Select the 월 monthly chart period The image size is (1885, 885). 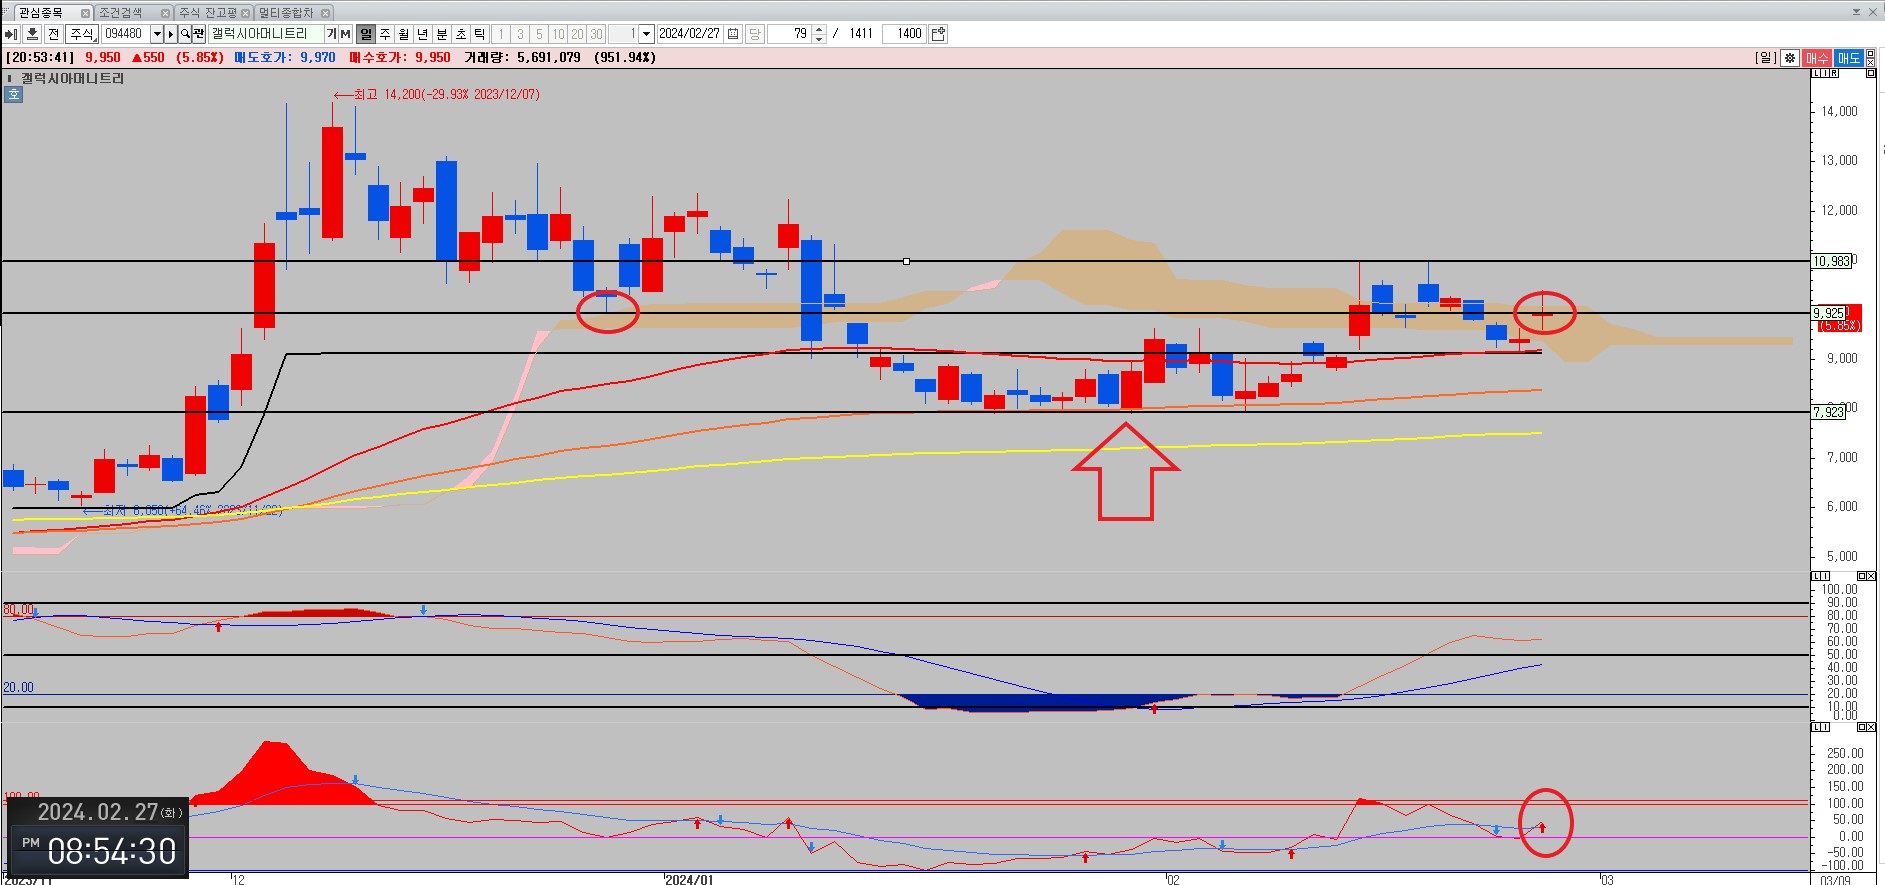click(404, 34)
